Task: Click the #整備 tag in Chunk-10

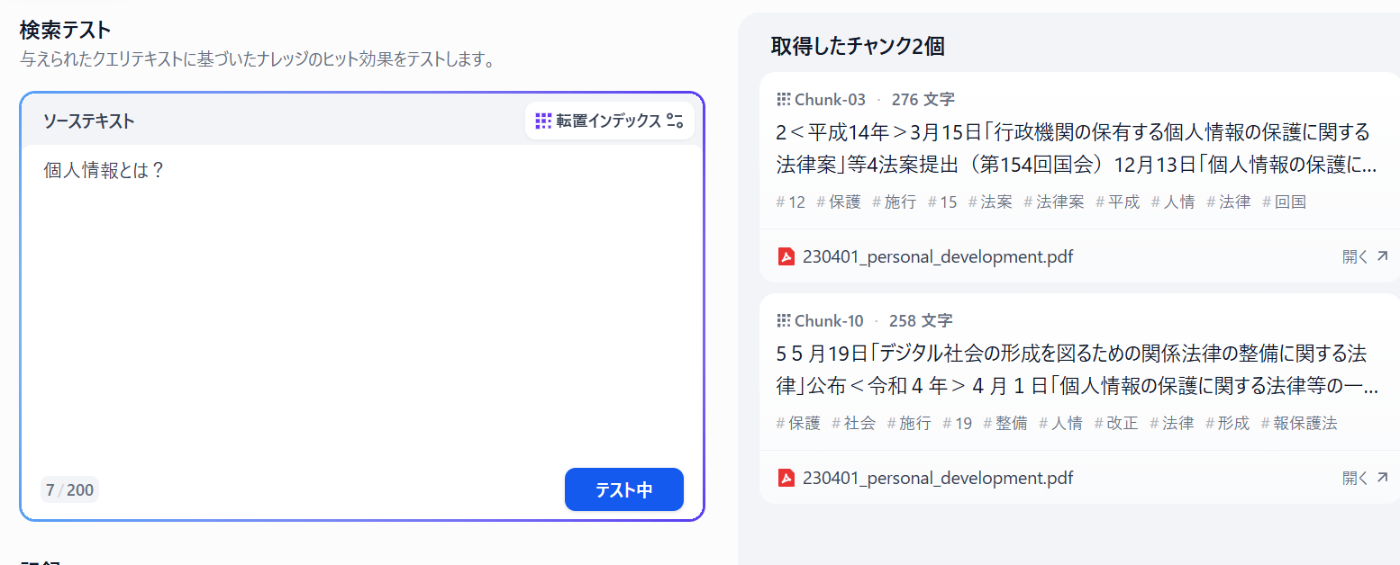Action: click(x=1005, y=423)
